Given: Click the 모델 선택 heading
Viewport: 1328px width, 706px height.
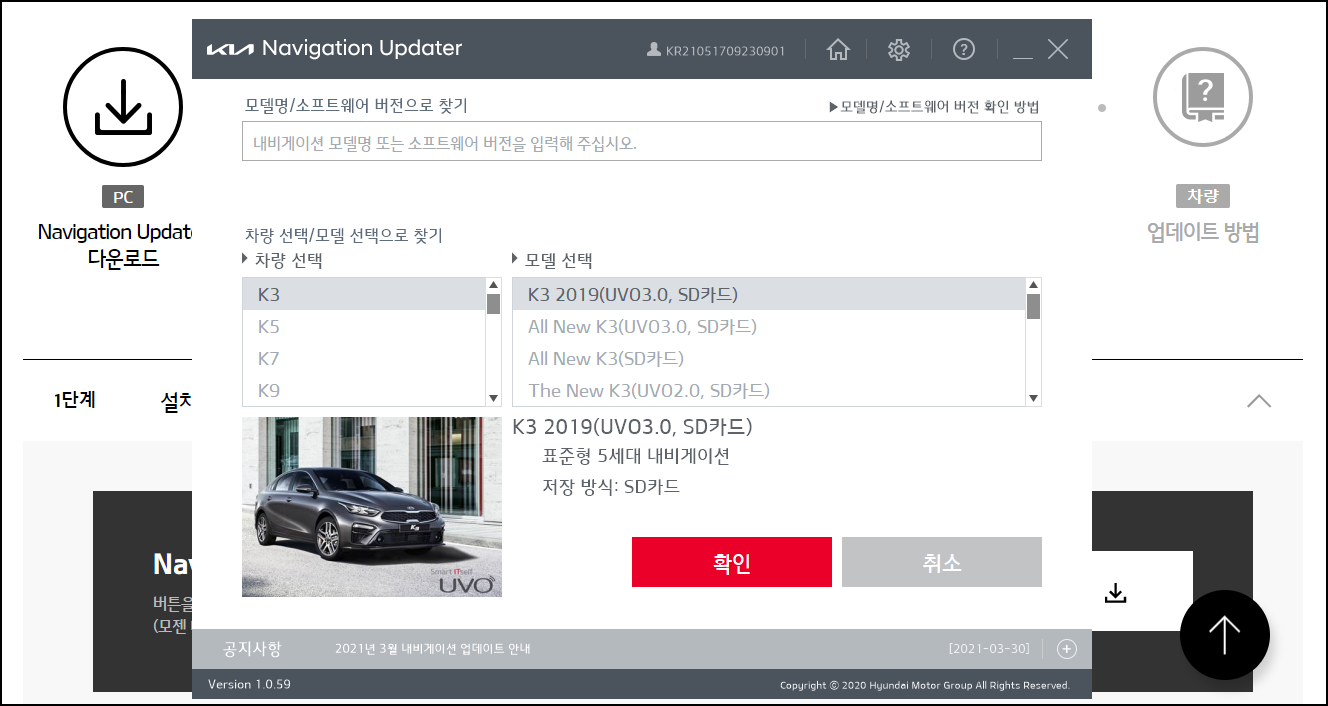Looking at the screenshot, I should point(559,261).
